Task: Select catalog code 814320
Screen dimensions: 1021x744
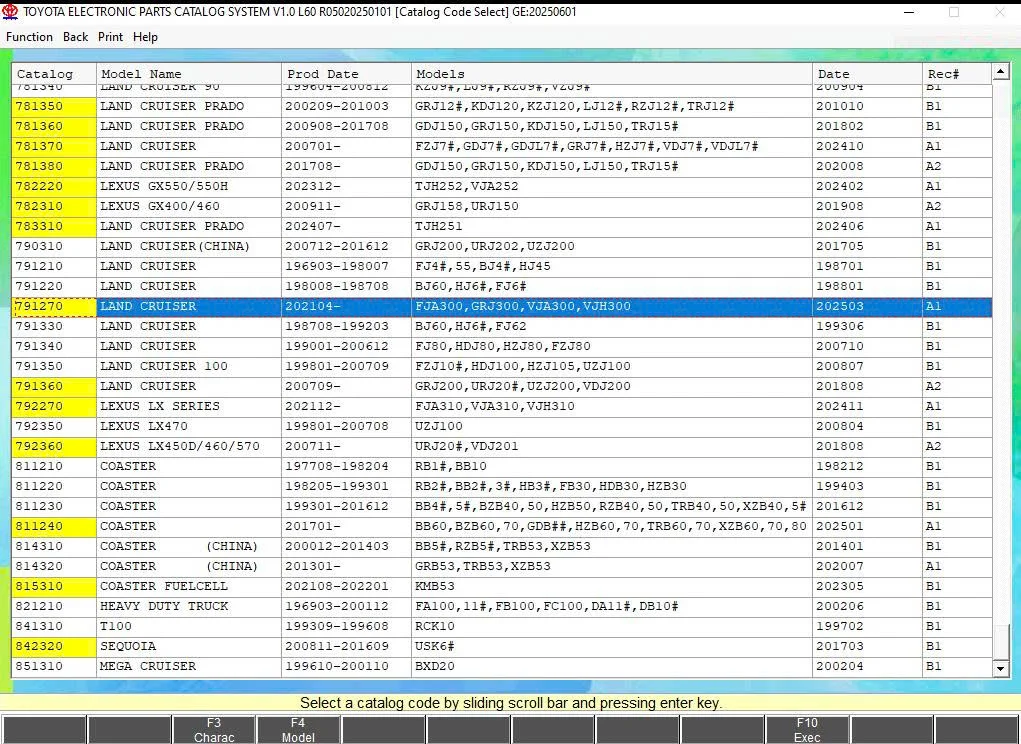Action: 54,566
